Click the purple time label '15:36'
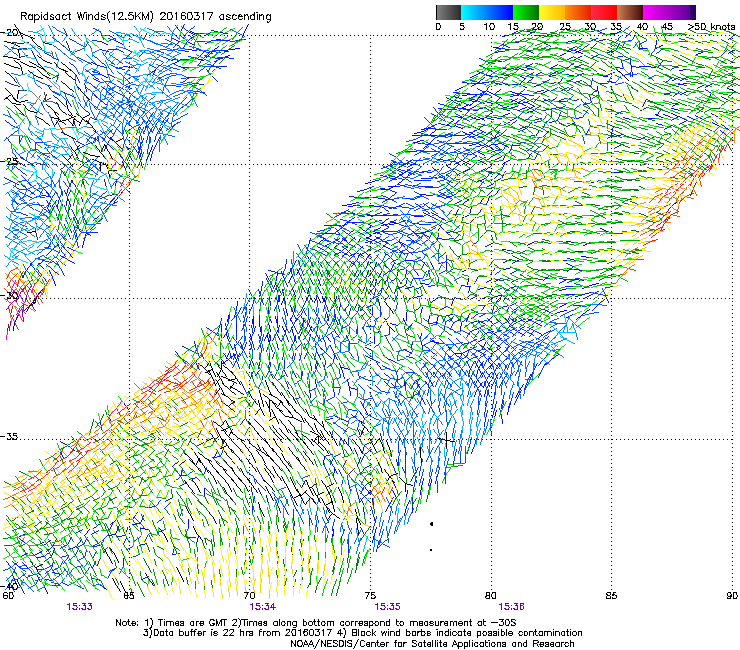 512,607
